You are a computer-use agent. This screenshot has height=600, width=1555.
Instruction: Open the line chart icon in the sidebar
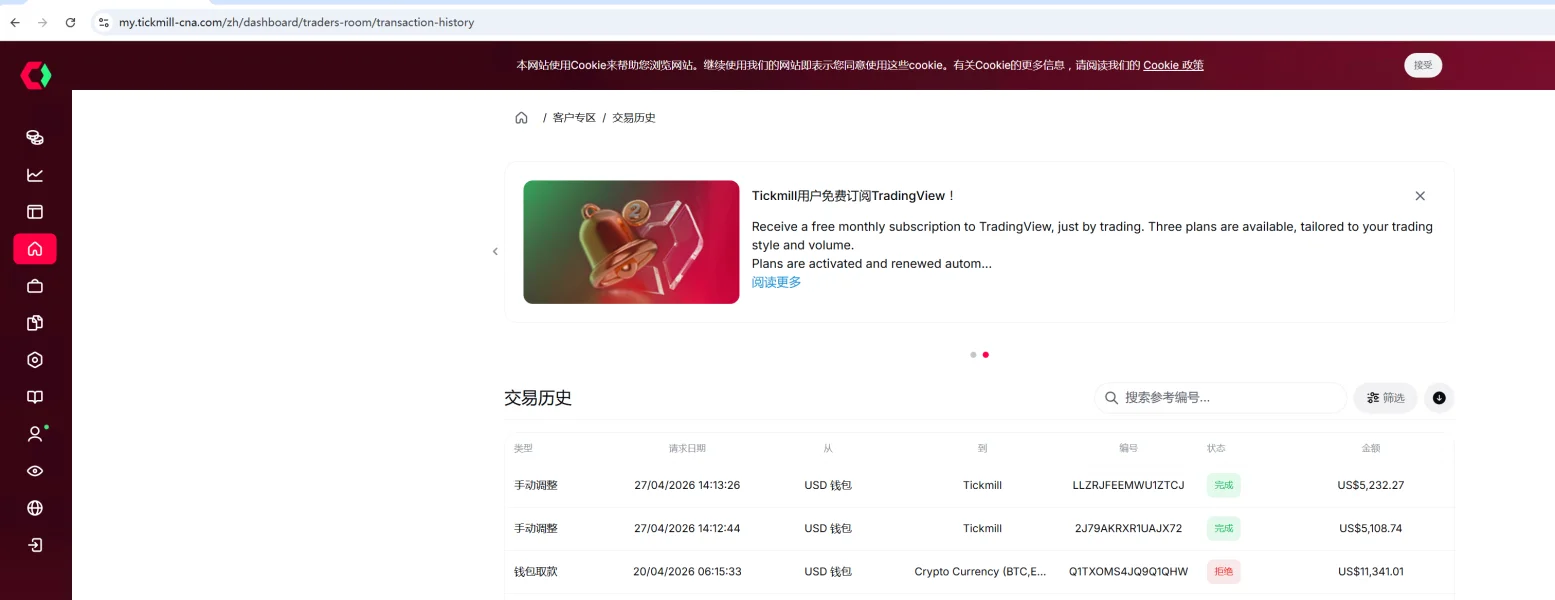point(35,175)
